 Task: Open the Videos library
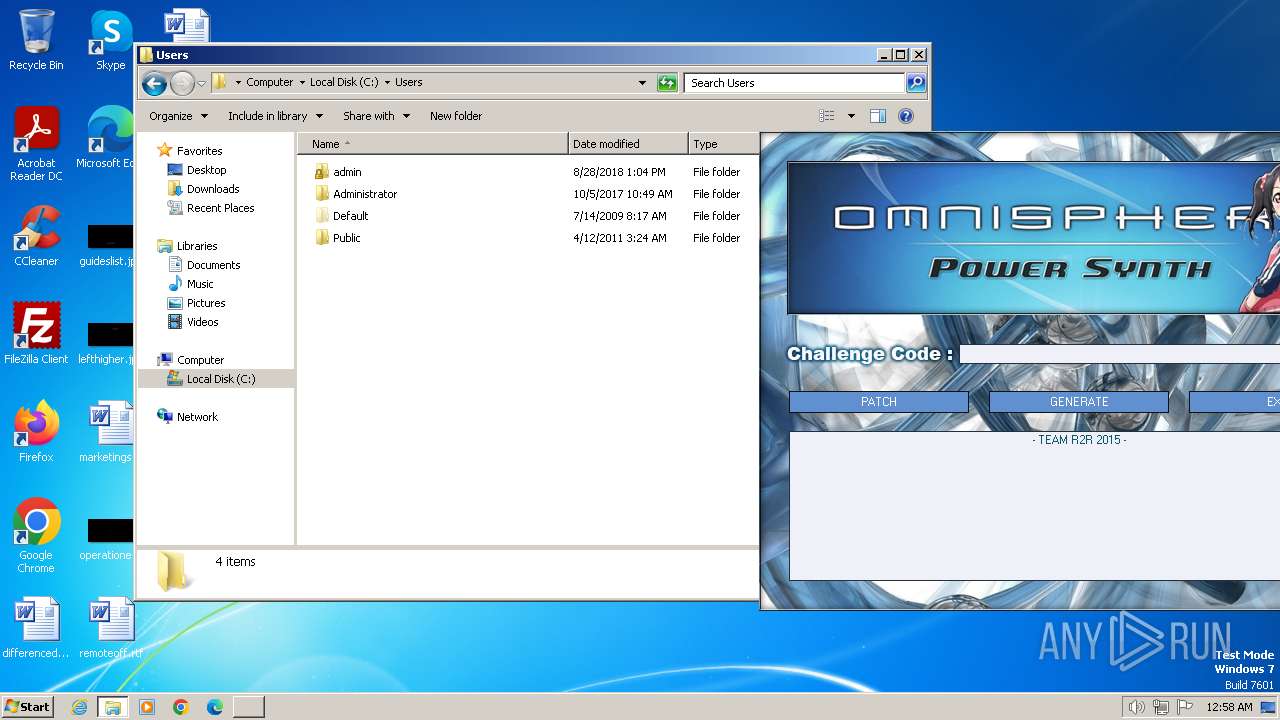click(x=202, y=322)
